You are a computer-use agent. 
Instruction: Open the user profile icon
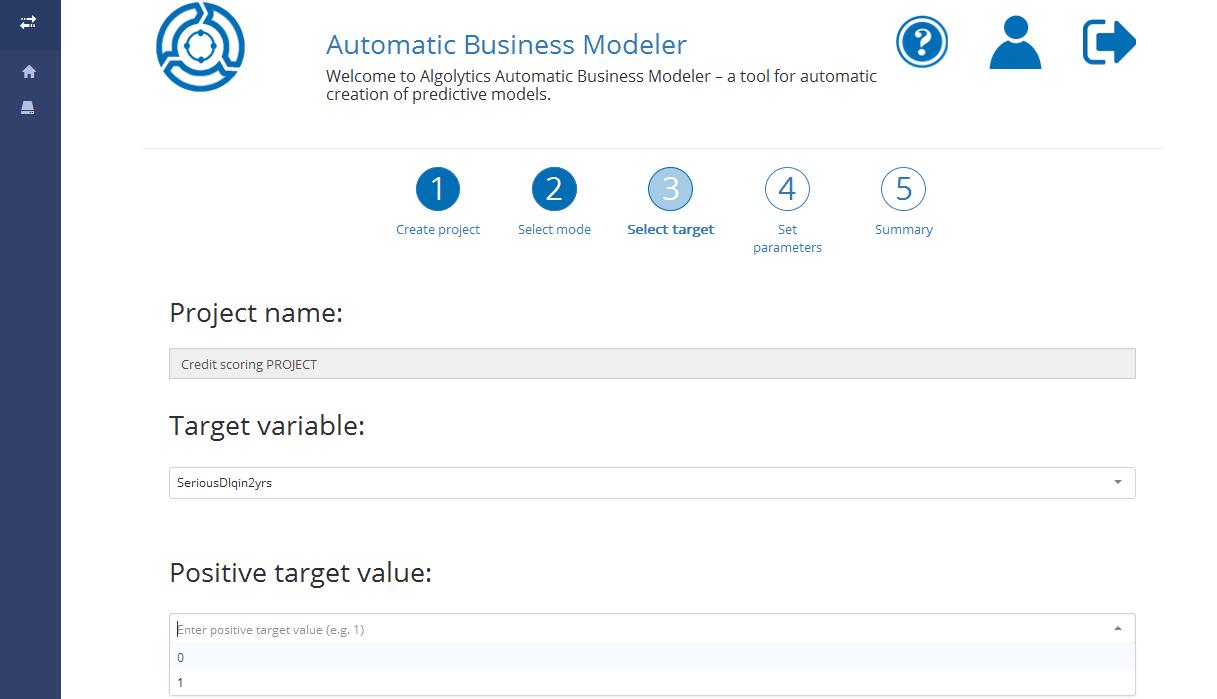click(1015, 43)
